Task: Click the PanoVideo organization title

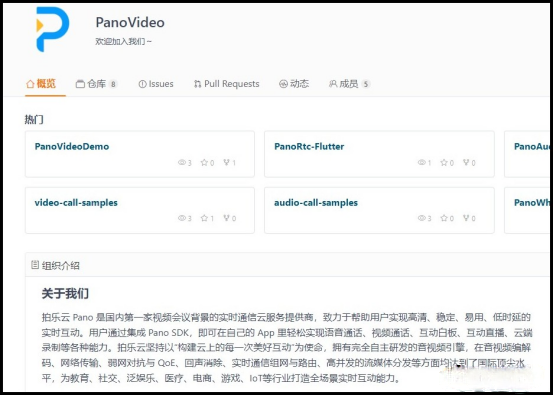Action: (130, 23)
